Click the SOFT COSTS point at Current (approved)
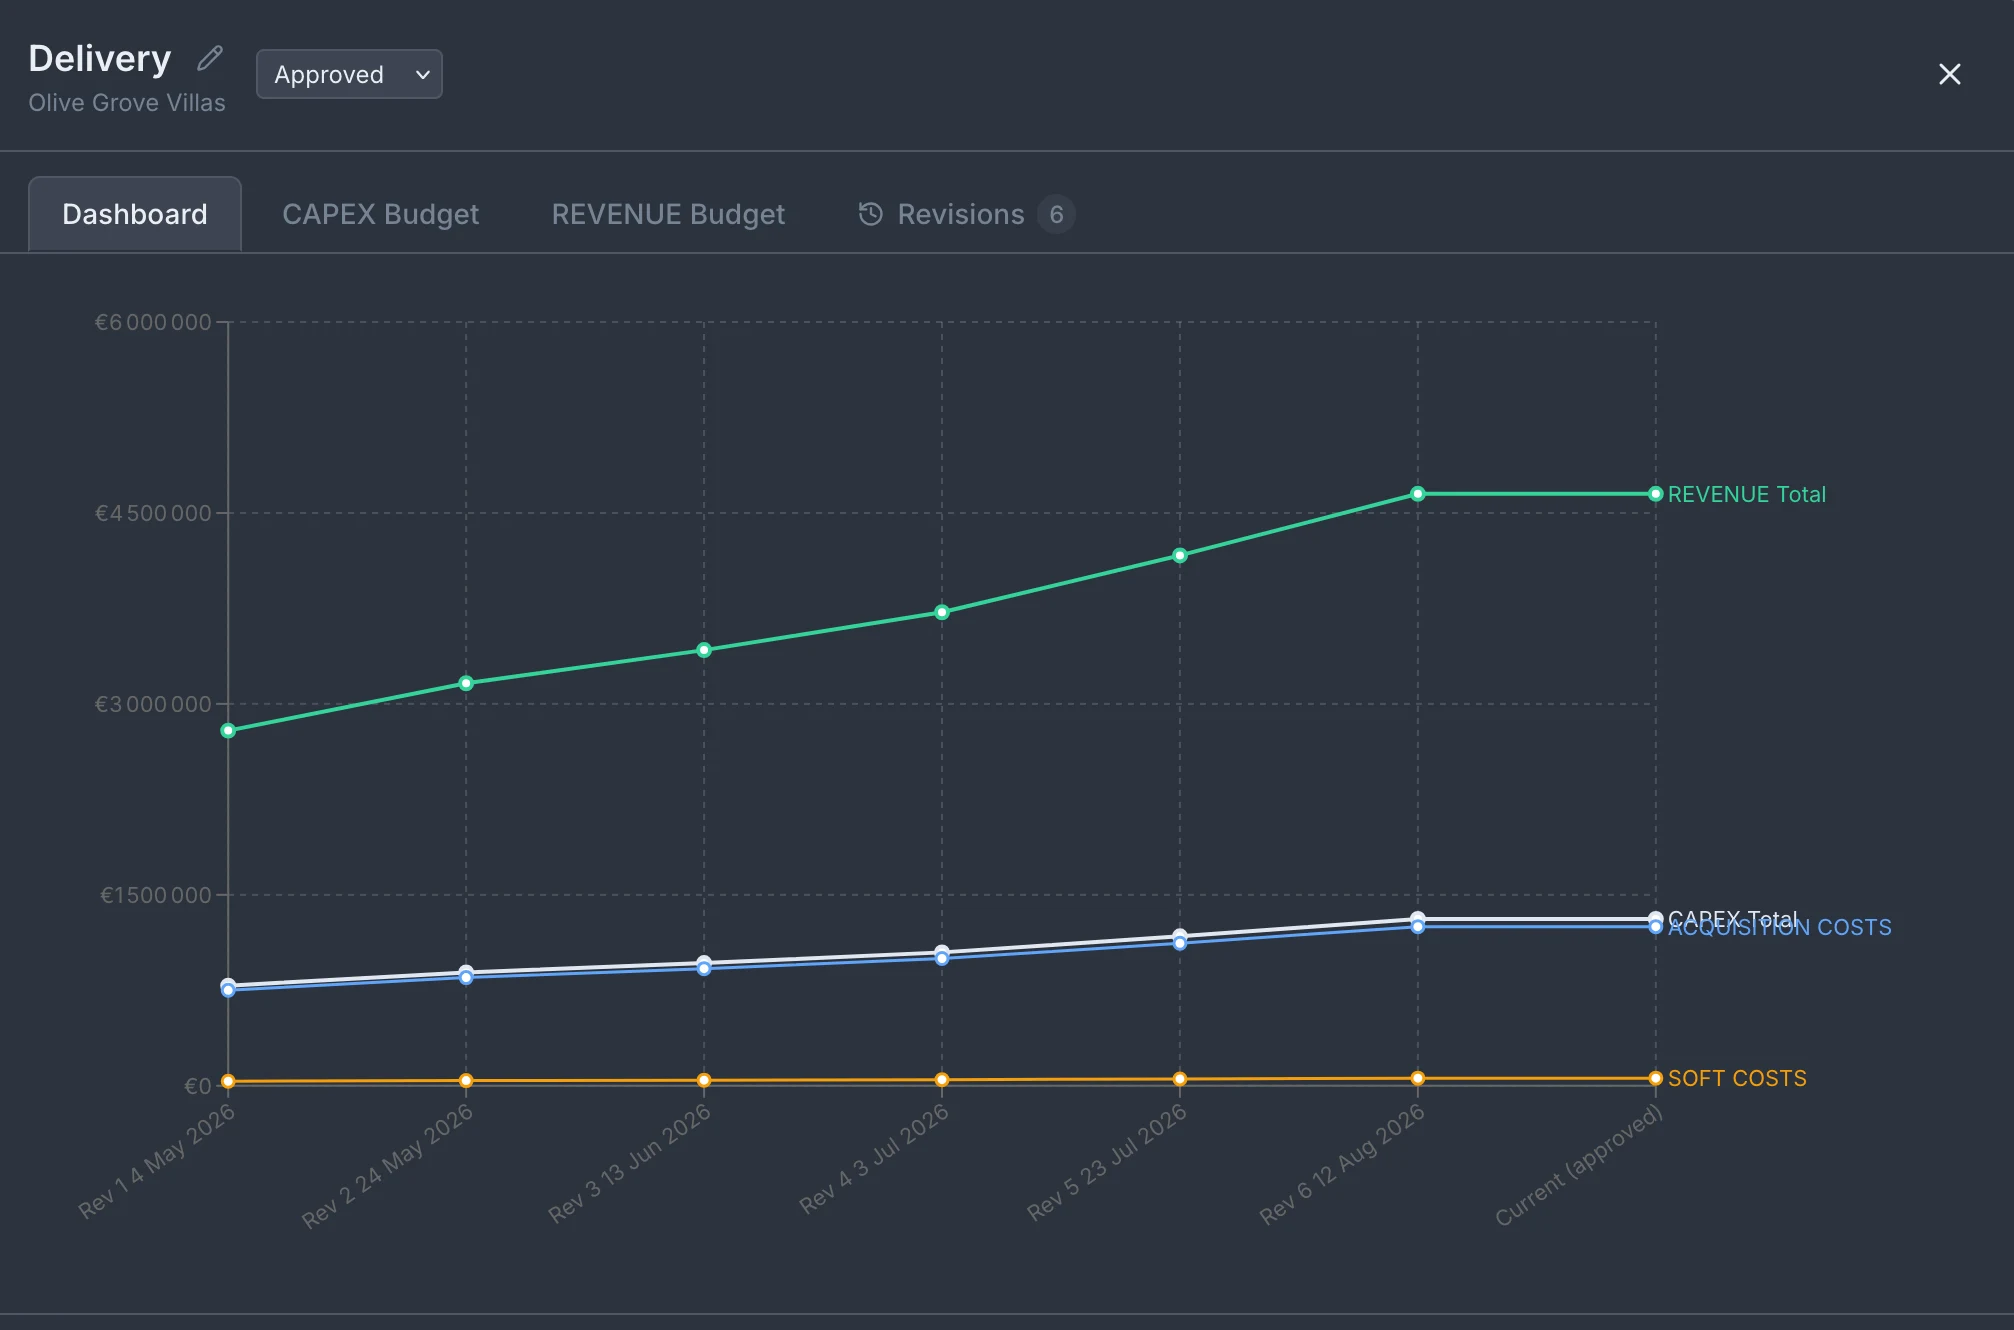The image size is (2014, 1330). 1656,1078
